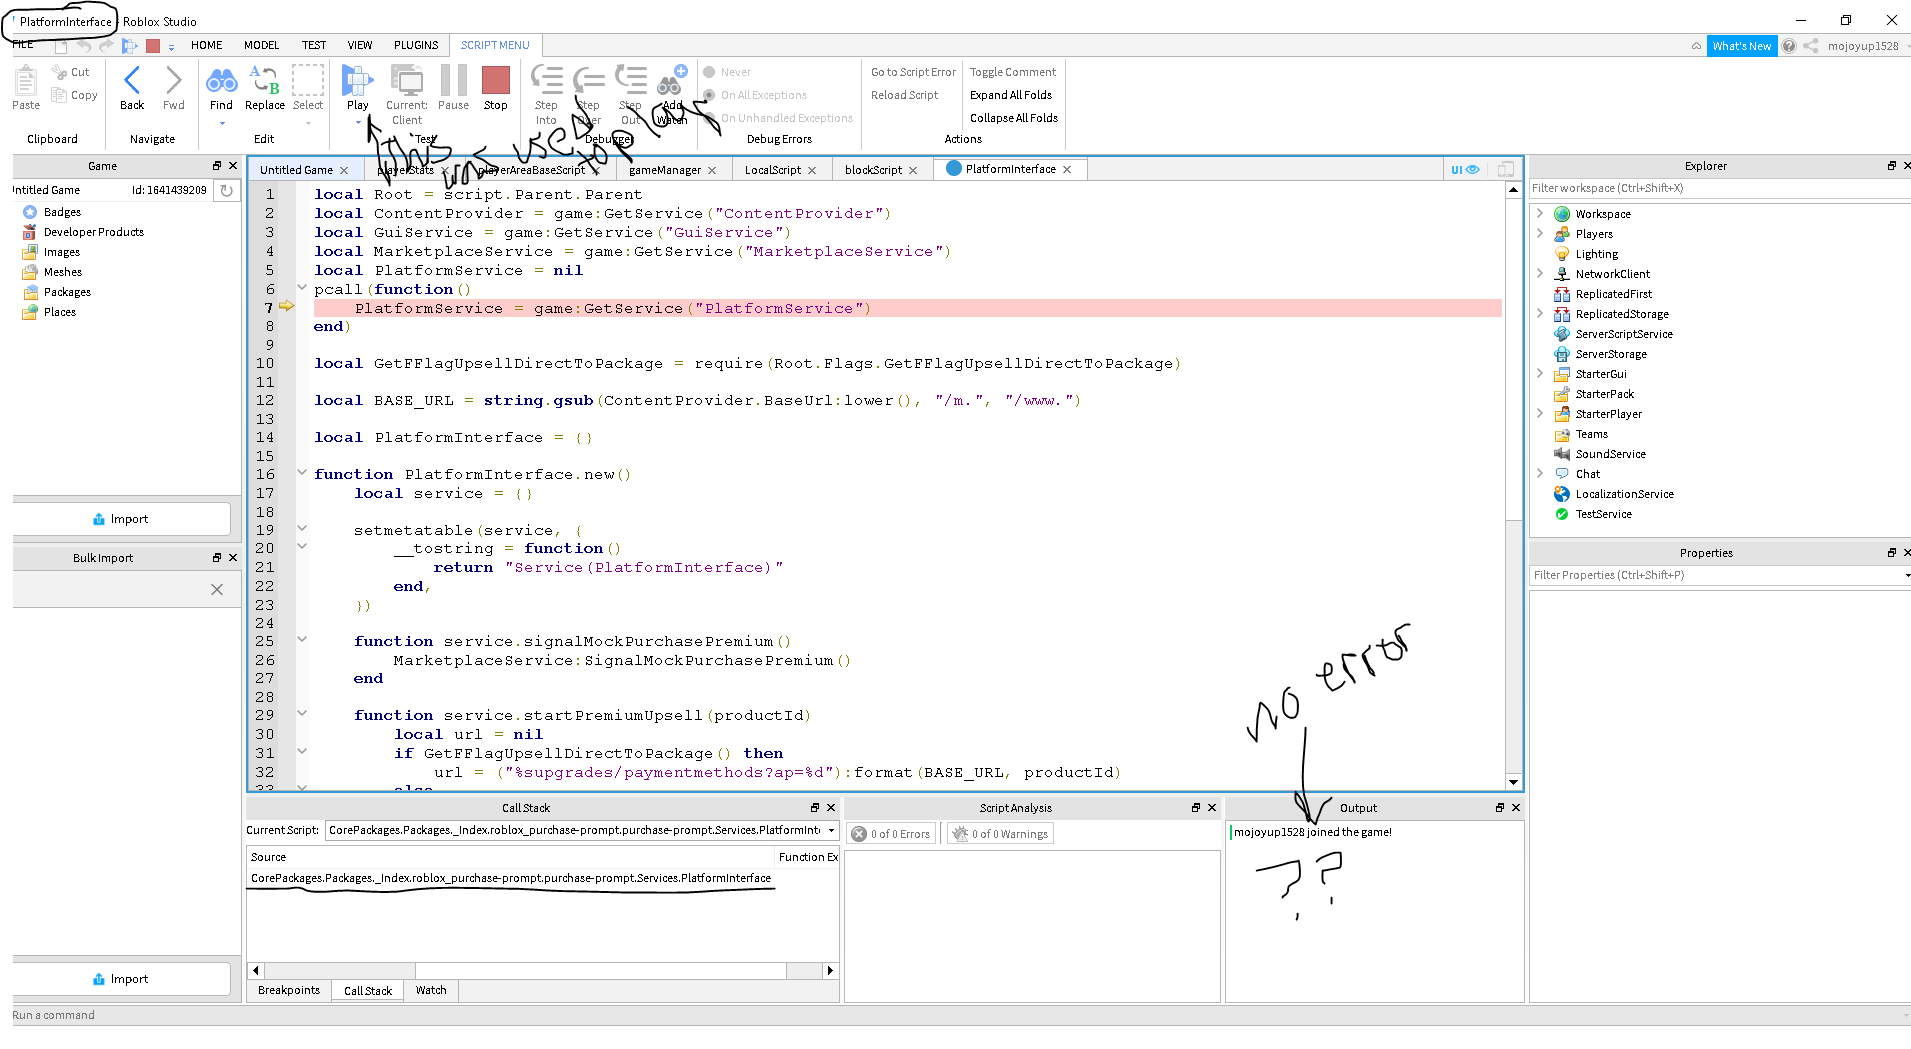The height and width of the screenshot is (1049, 1911).
Task: Click the Select tool in Edit
Action: coord(308,87)
